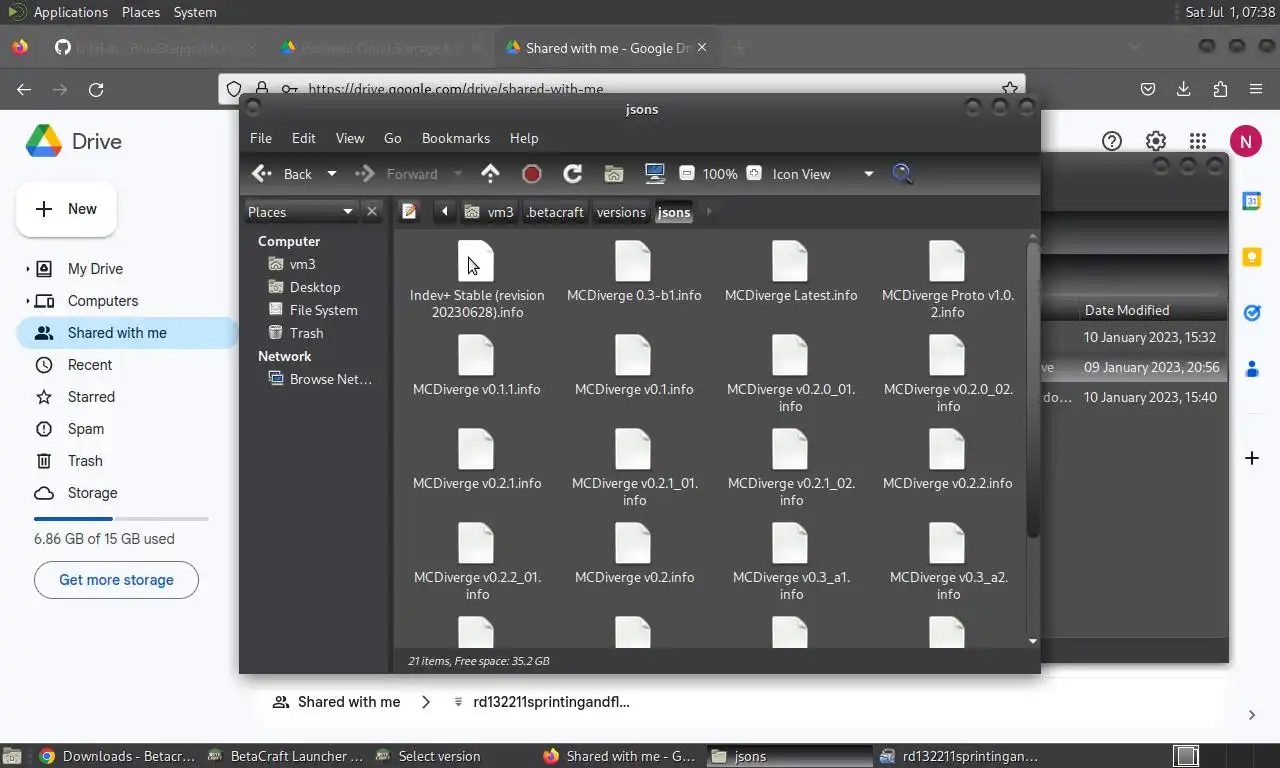The width and height of the screenshot is (1280, 768).
Task: Open the Places sidebar dropdown
Action: [302, 212]
